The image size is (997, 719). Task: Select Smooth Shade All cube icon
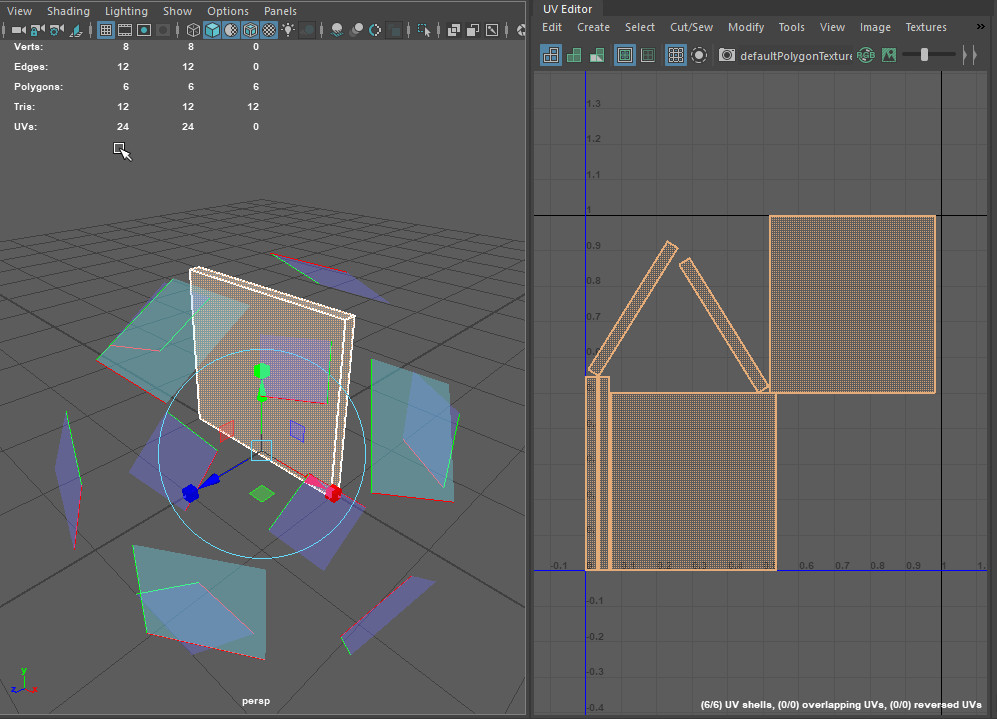coord(212,30)
